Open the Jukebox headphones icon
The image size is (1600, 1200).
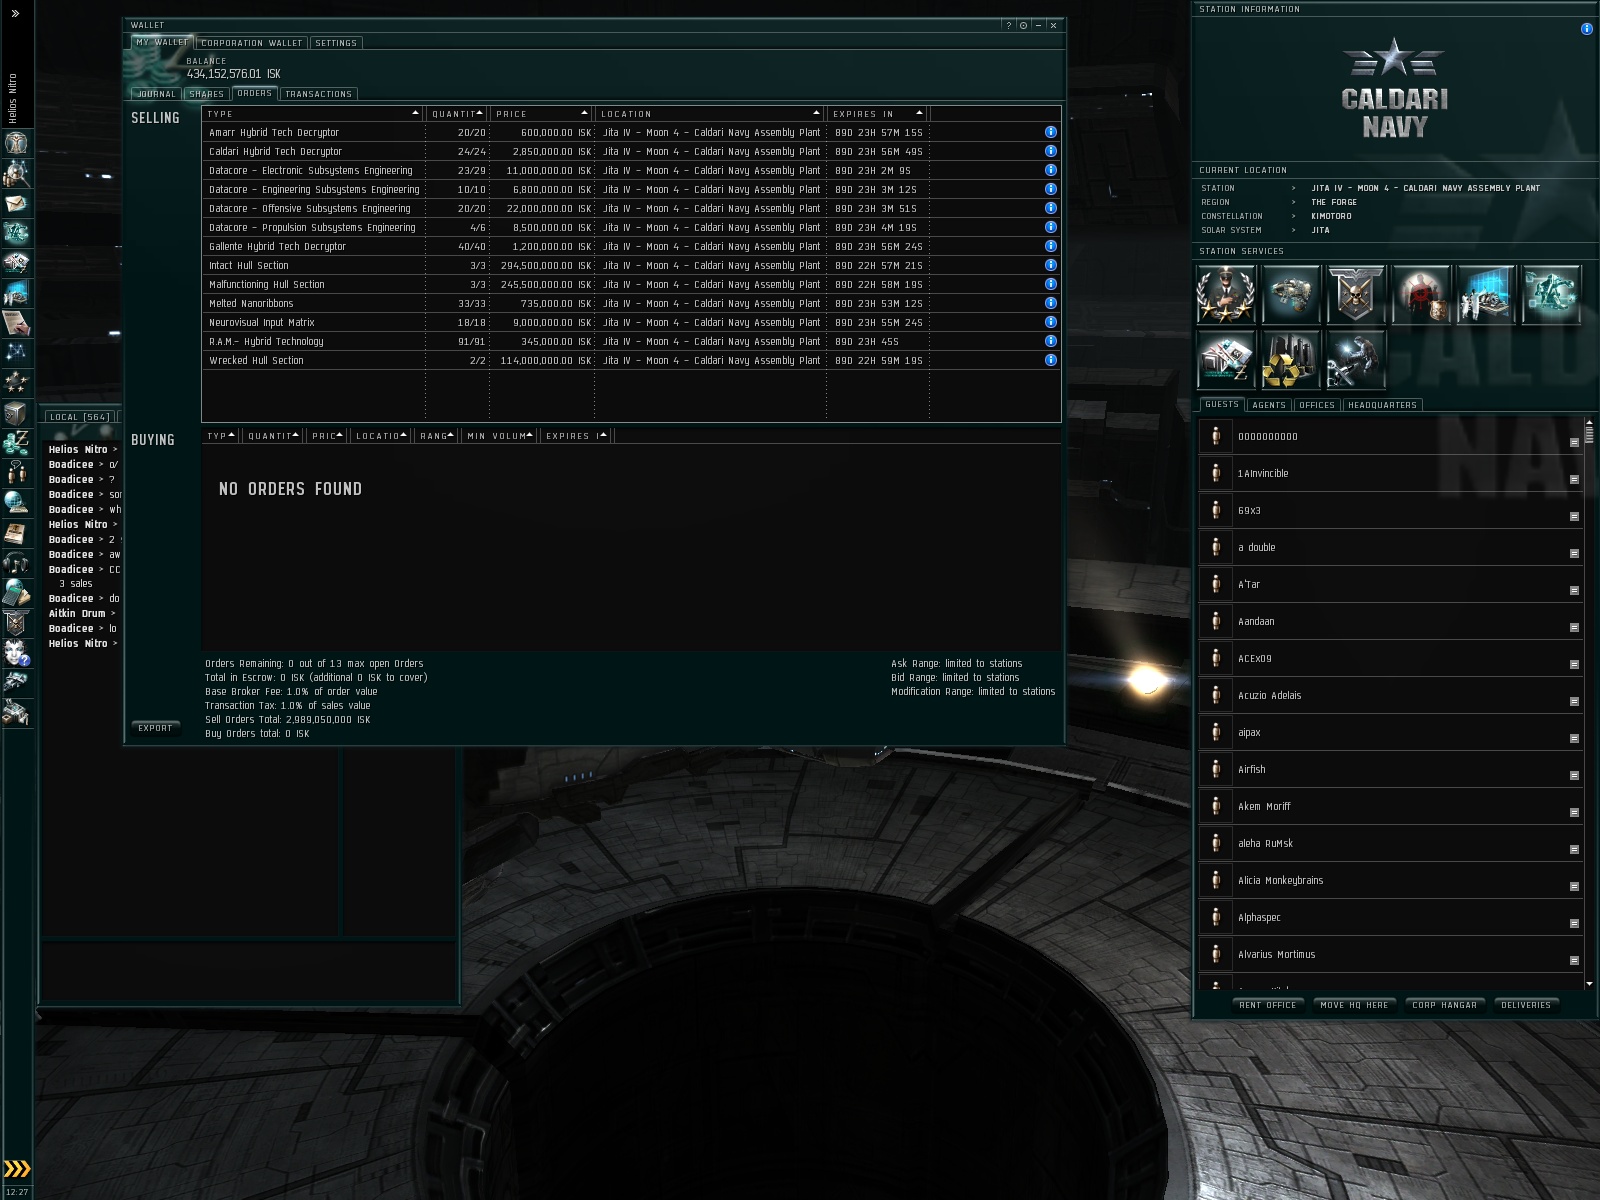tap(17, 562)
